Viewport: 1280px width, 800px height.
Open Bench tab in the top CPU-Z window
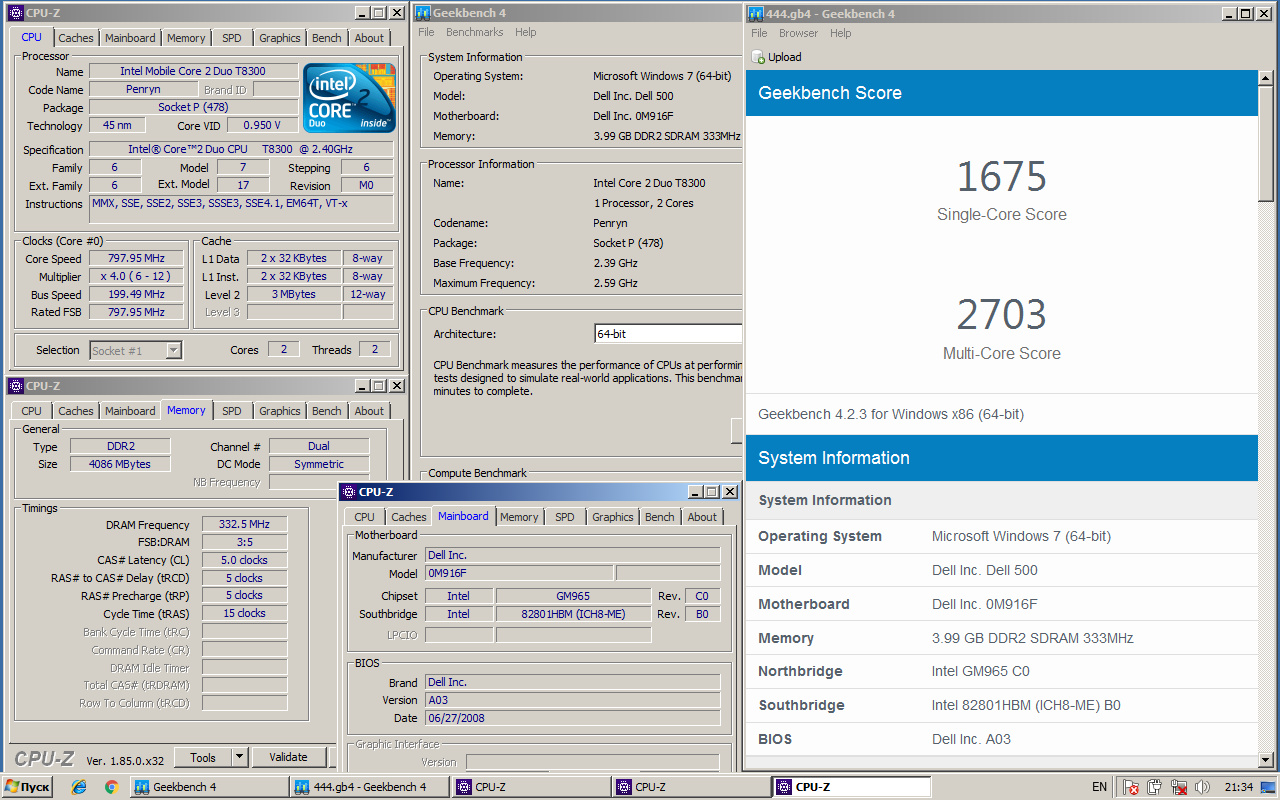[x=327, y=38]
